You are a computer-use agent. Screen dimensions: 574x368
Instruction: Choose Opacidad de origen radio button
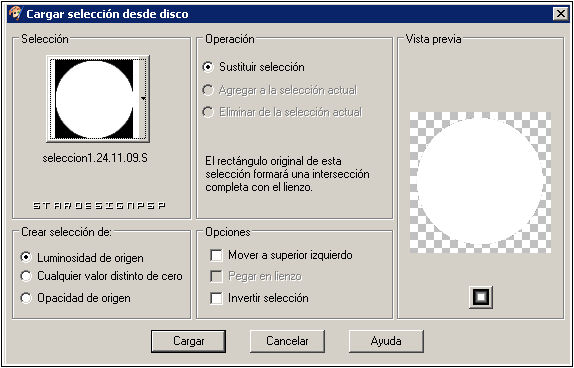[26, 298]
